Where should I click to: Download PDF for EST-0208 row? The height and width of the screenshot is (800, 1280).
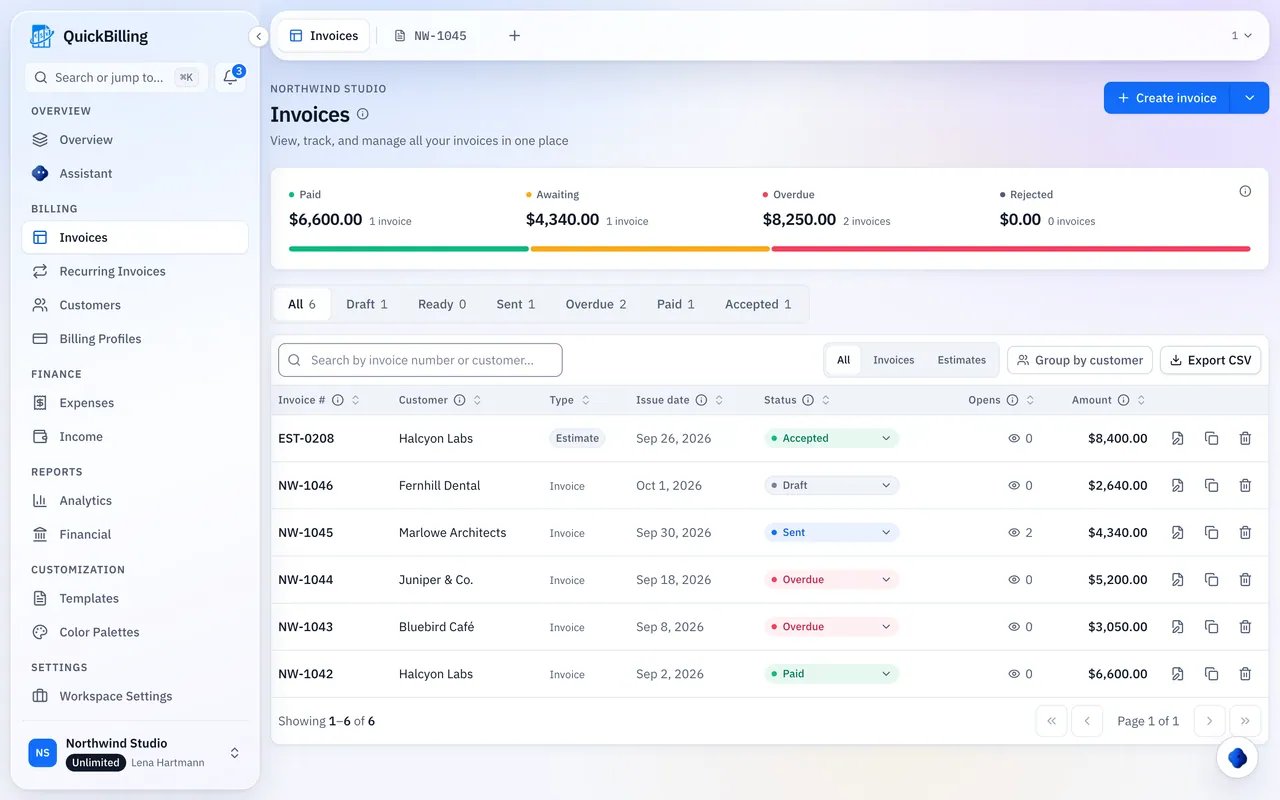point(1177,438)
